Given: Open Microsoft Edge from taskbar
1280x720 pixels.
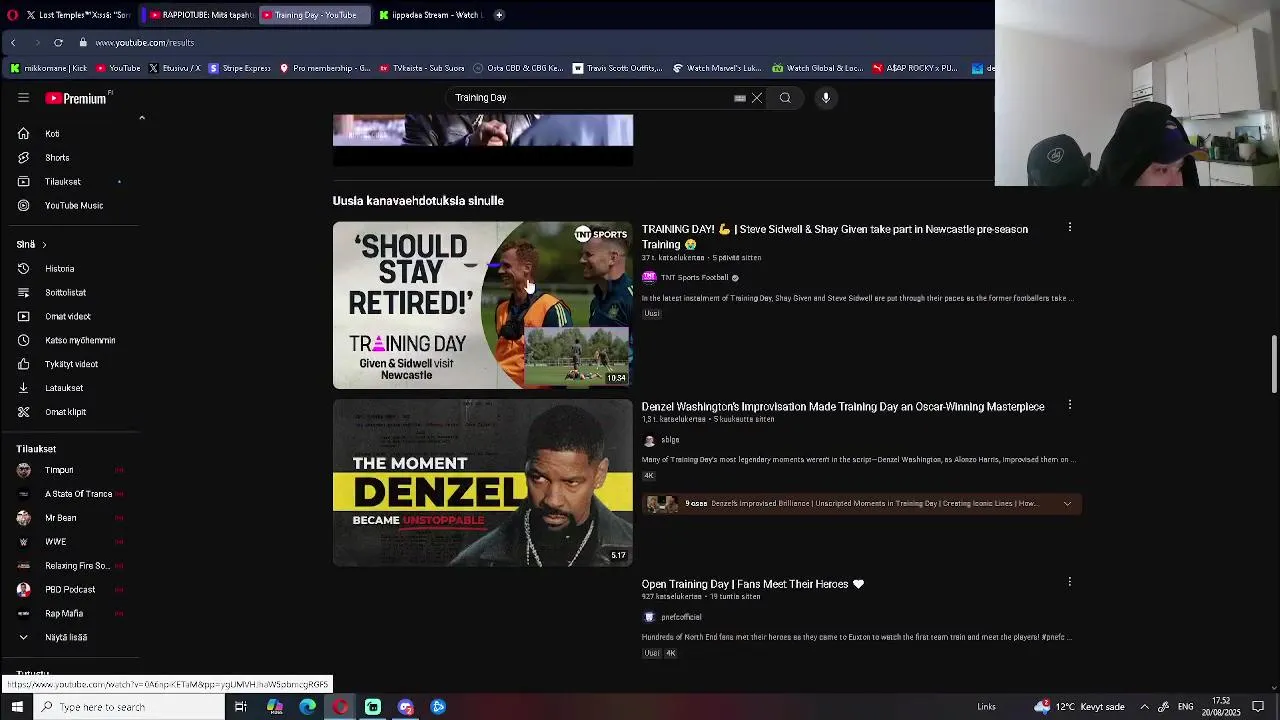Looking at the screenshot, I should (307, 707).
